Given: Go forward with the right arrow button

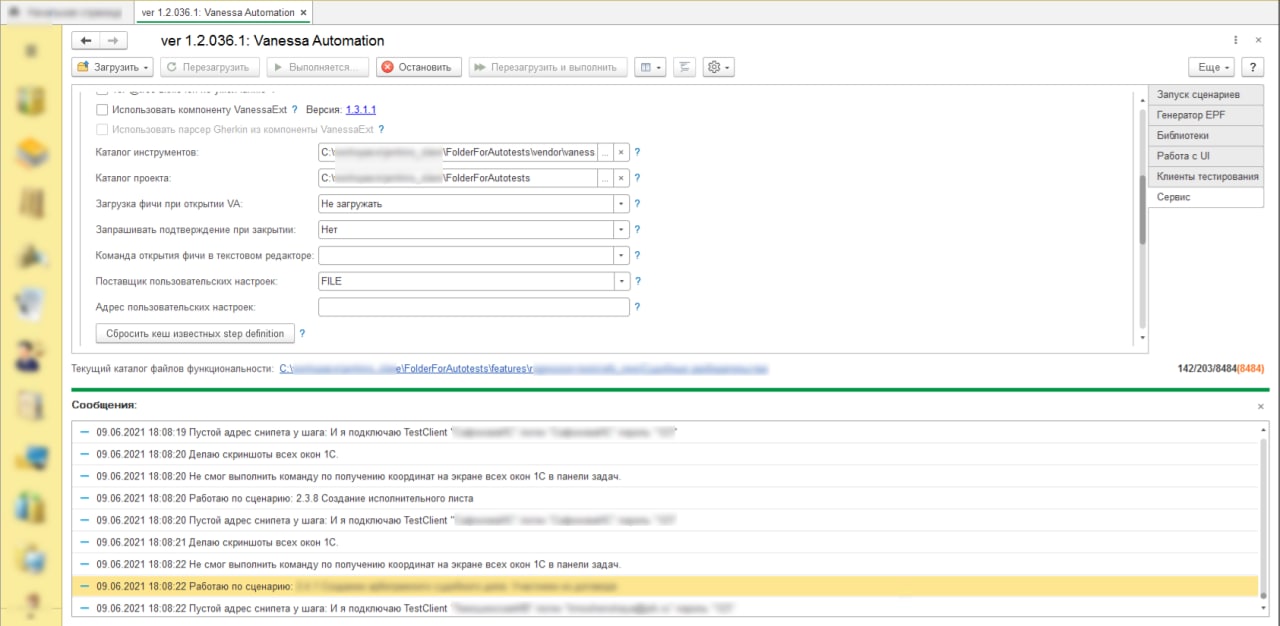Looking at the screenshot, I should pyautogui.click(x=113, y=41).
